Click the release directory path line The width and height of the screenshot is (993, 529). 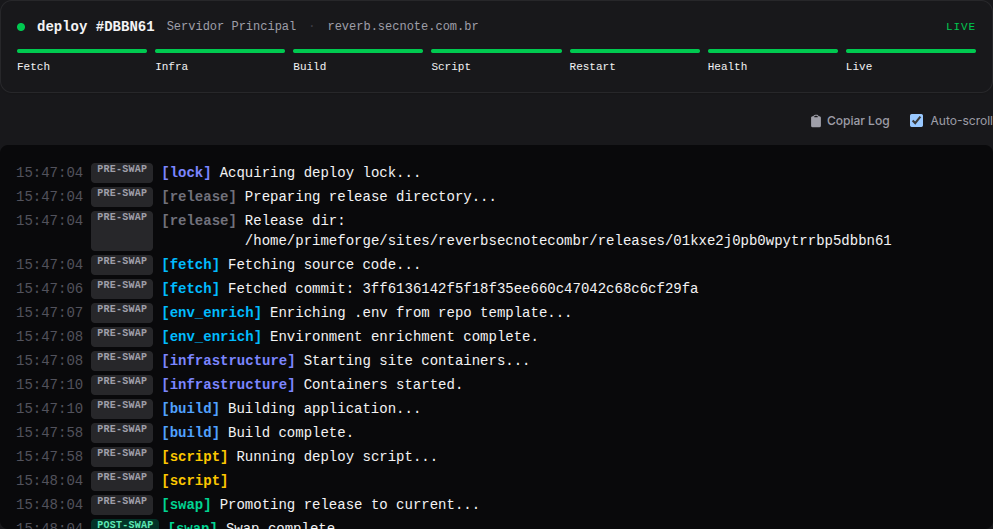pos(568,241)
